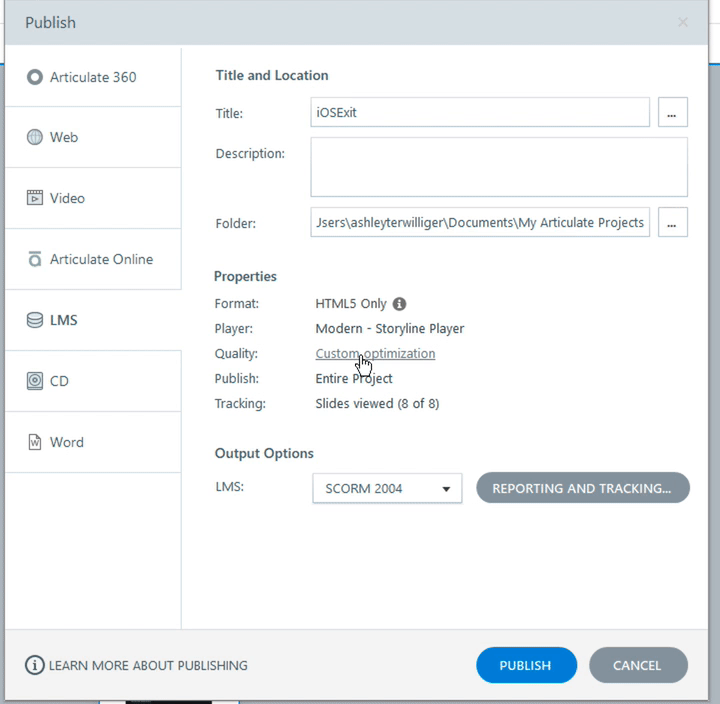Viewport: 720px width, 704px height.
Task: Click the Word document icon
Action: point(35,442)
